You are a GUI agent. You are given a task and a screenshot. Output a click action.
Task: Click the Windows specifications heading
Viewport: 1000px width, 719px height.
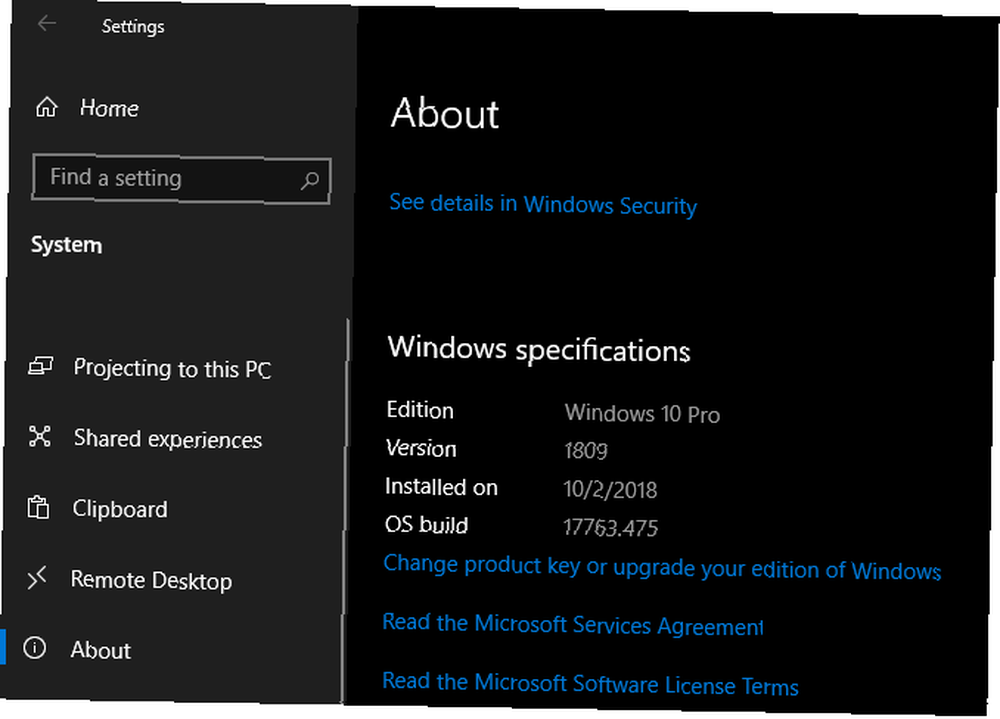point(539,349)
